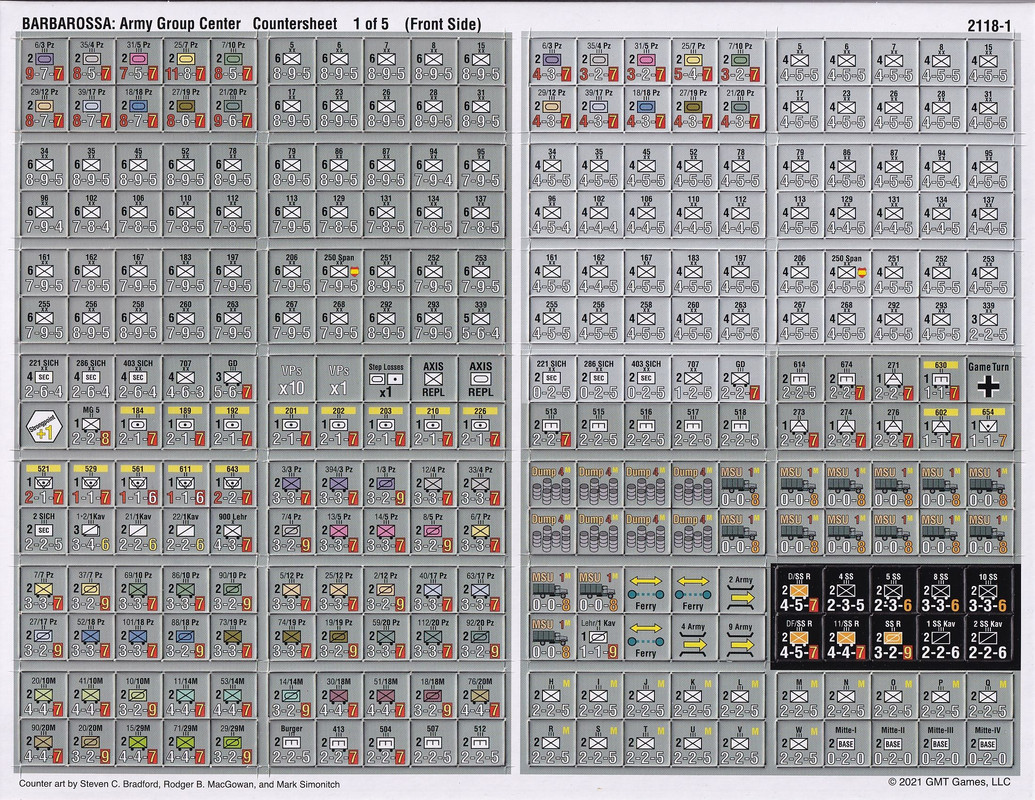1035x800 pixels.
Task: Select the 221 SICH counter valued 2-6-4
Action: 44,379
